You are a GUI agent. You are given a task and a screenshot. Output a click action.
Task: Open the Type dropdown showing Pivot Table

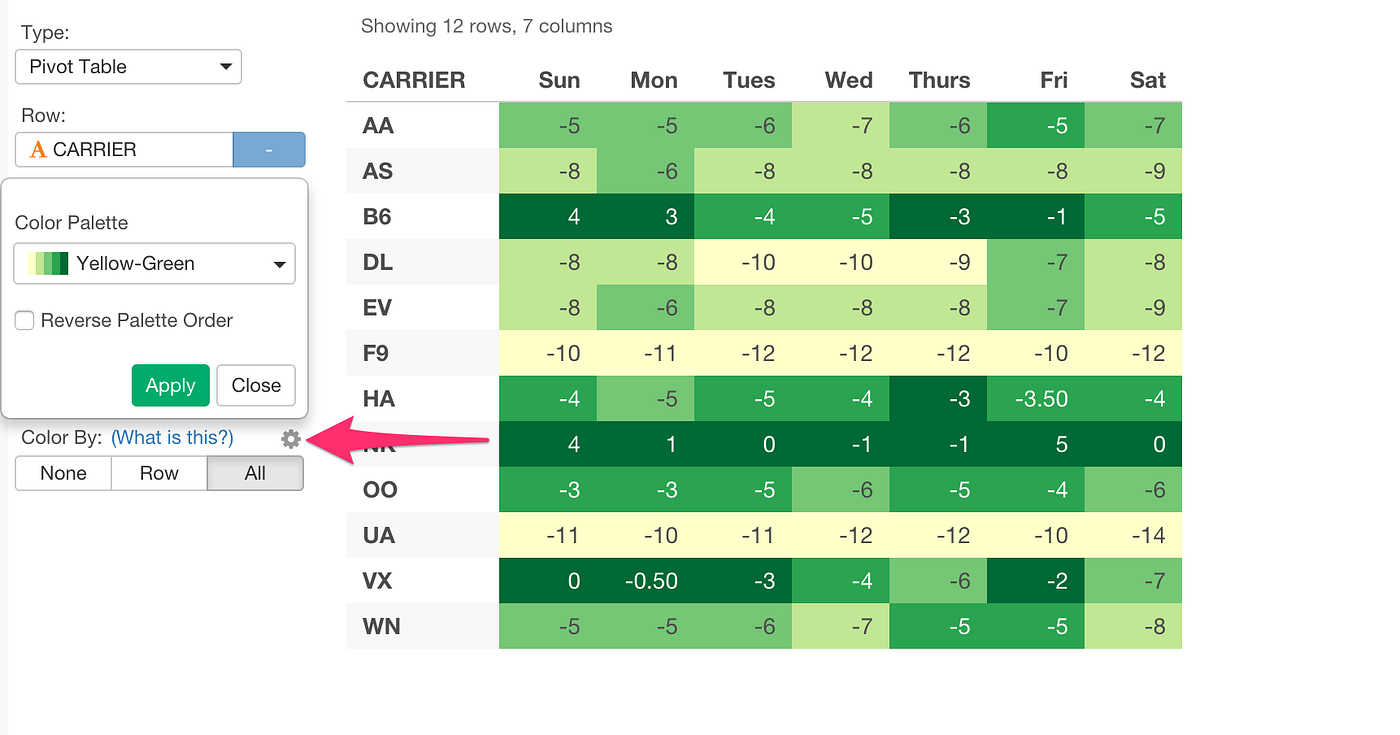(128, 67)
